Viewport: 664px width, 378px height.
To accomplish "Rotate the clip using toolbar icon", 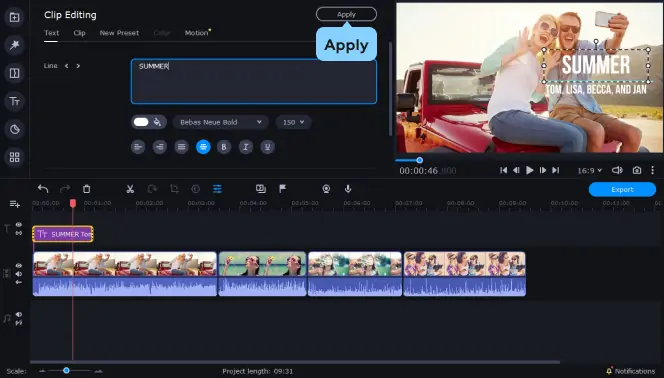I will 152,189.
